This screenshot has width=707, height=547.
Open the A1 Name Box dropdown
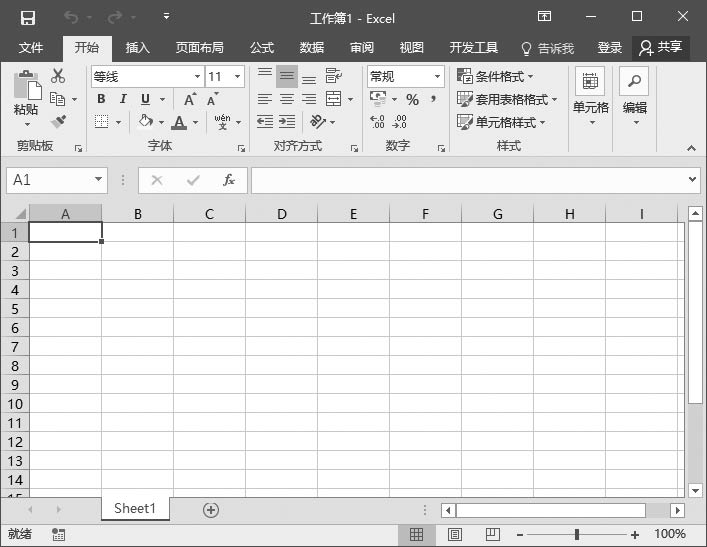(98, 179)
